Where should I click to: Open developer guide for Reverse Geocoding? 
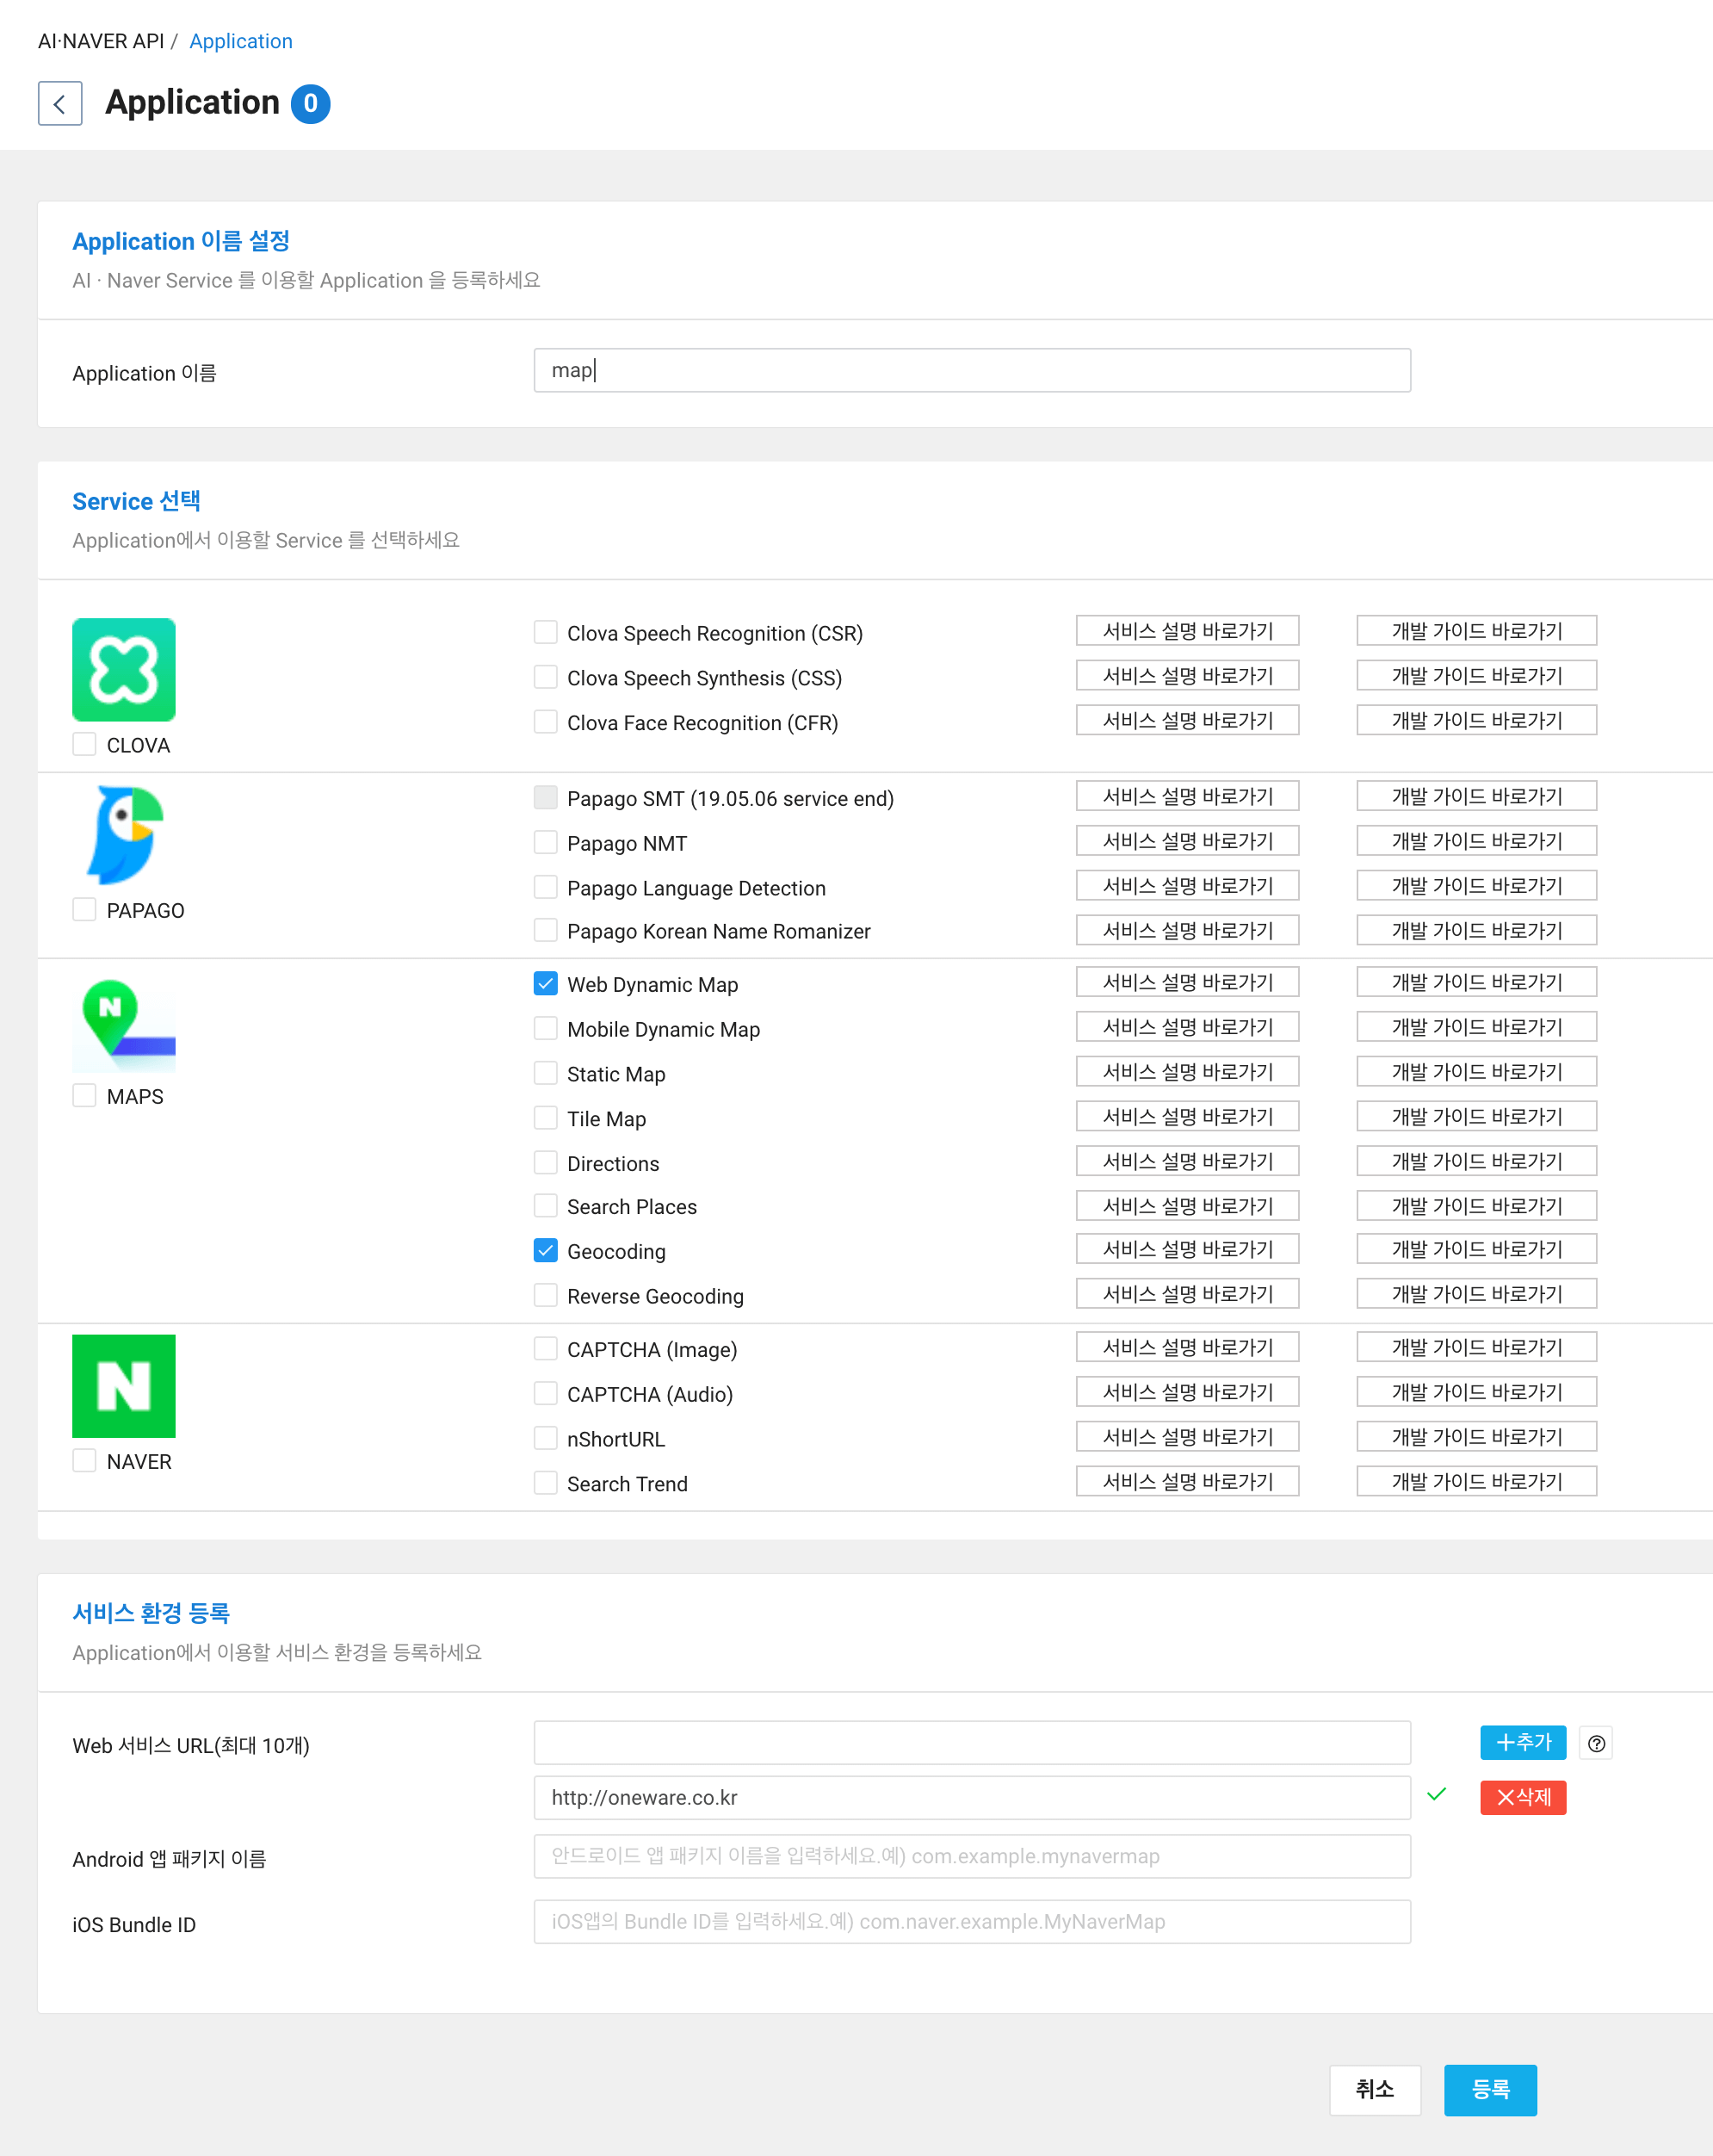[x=1476, y=1294]
